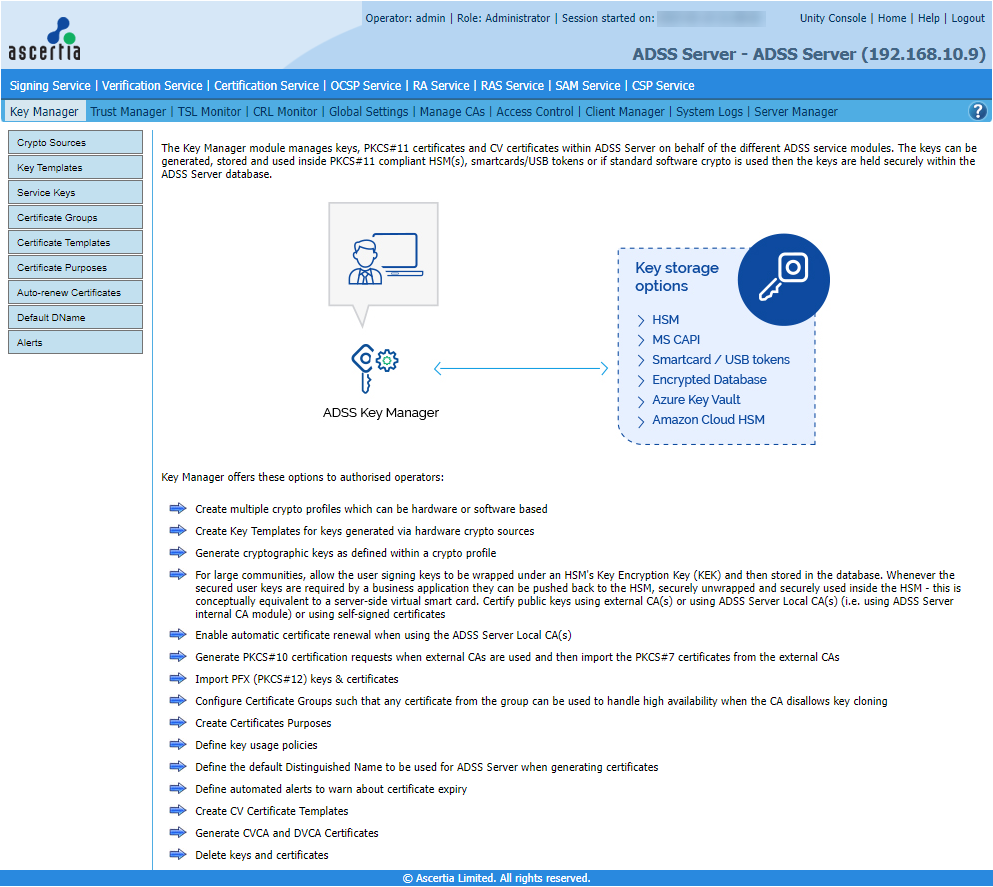Viewport: 993px width, 887px height.
Task: Select the Key Manager tab
Action: (44, 111)
